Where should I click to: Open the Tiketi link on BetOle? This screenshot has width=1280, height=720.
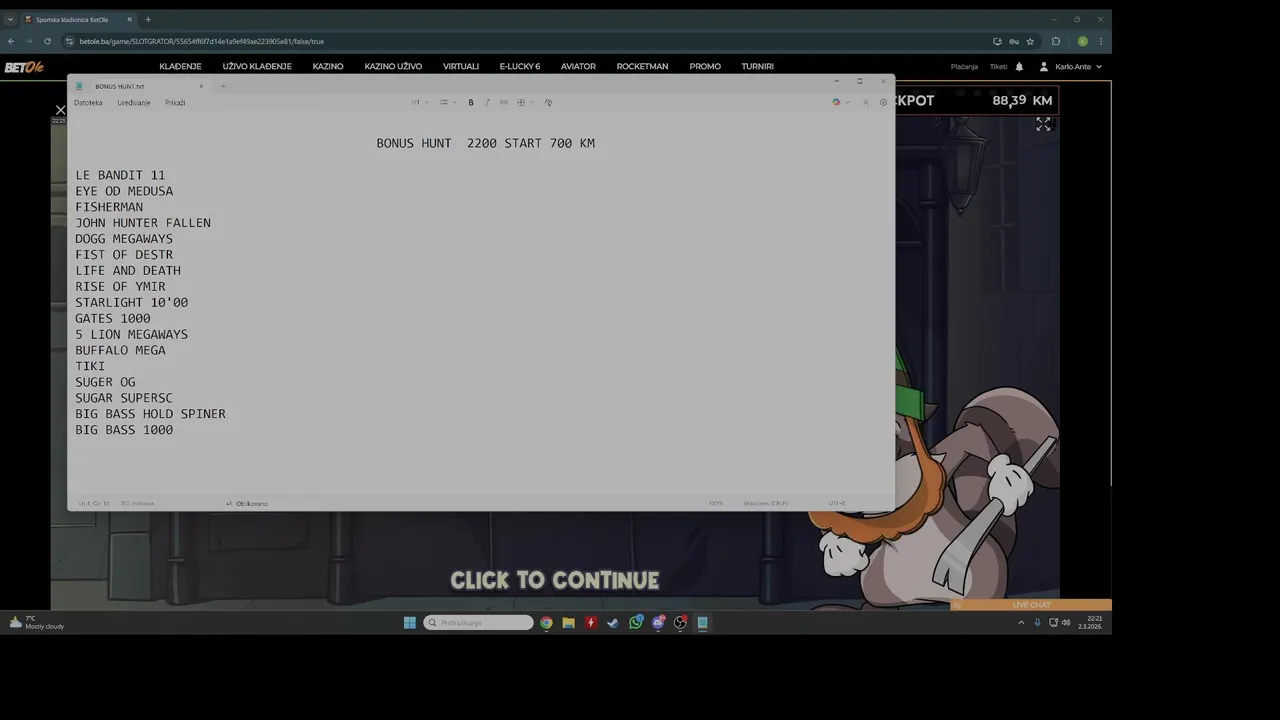pos(998,67)
